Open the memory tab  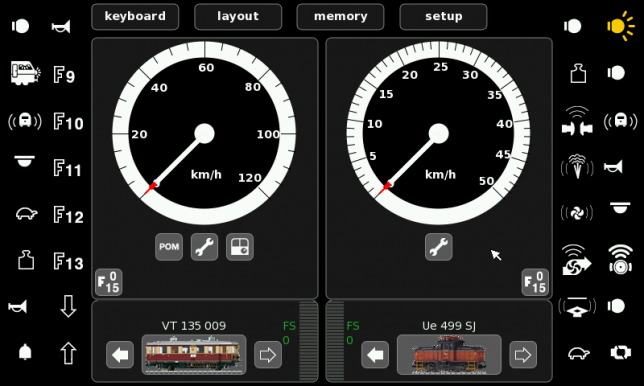(340, 17)
